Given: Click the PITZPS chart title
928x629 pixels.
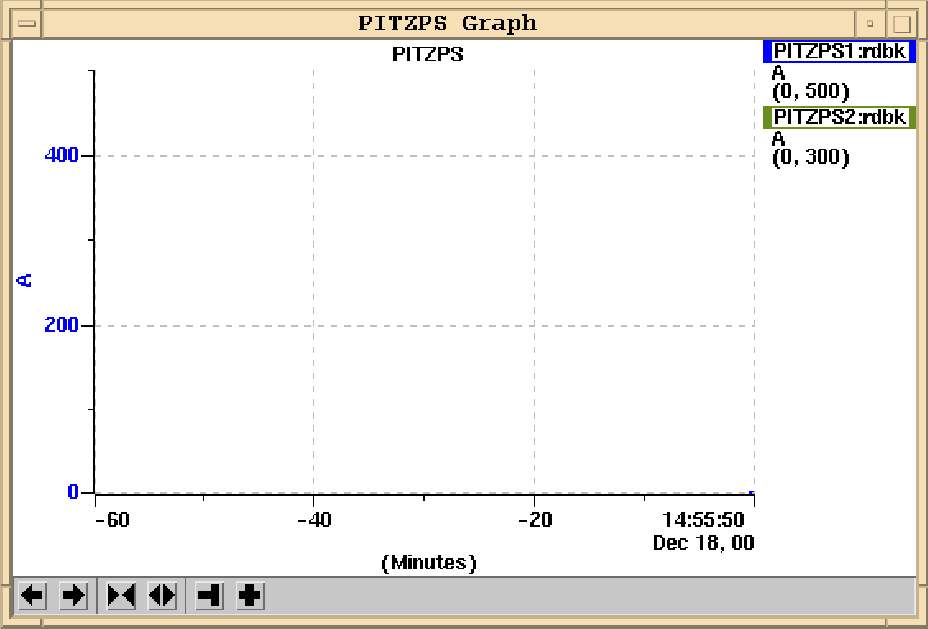Looking at the screenshot, I should [x=428, y=54].
